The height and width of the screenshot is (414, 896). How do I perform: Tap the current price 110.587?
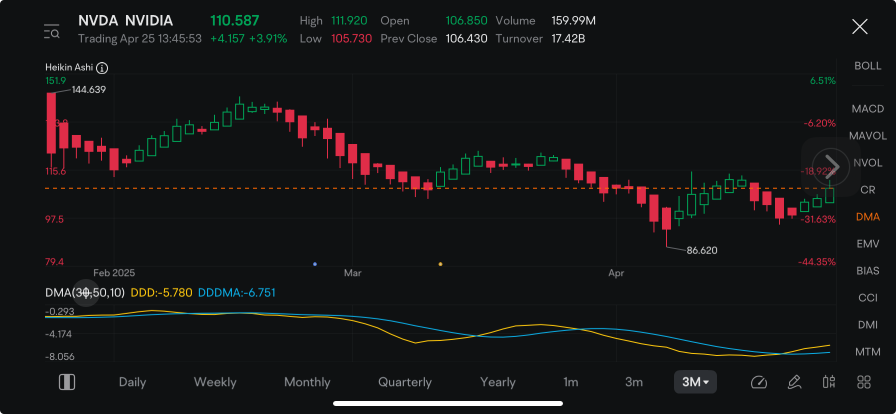pos(235,21)
